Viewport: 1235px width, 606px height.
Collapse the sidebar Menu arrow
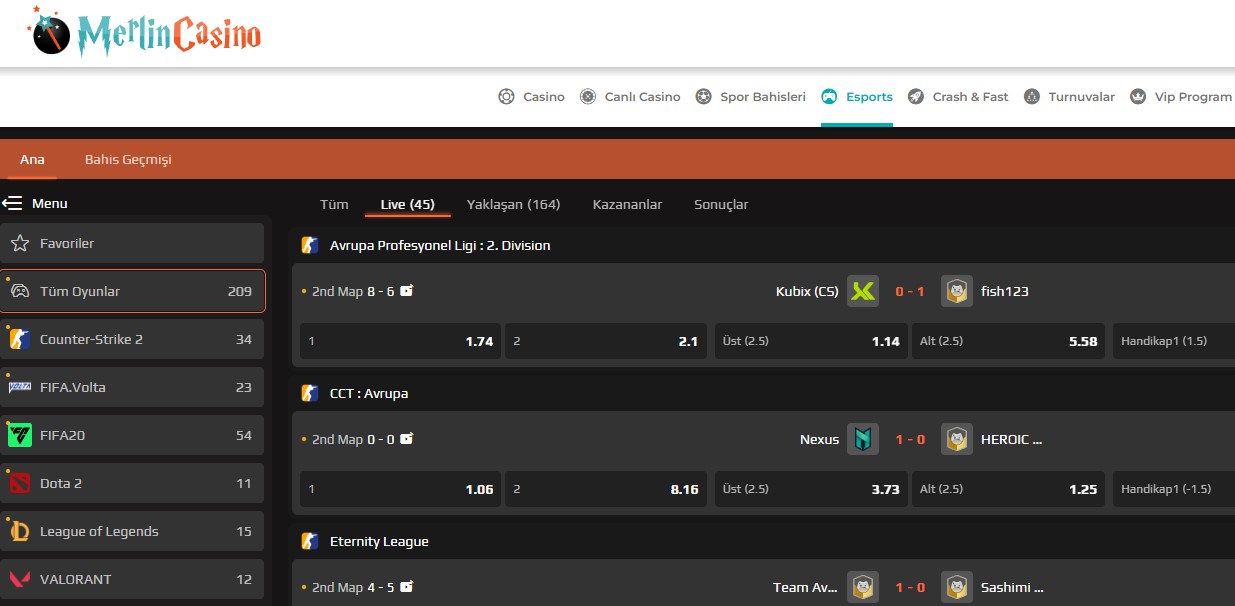[12, 204]
